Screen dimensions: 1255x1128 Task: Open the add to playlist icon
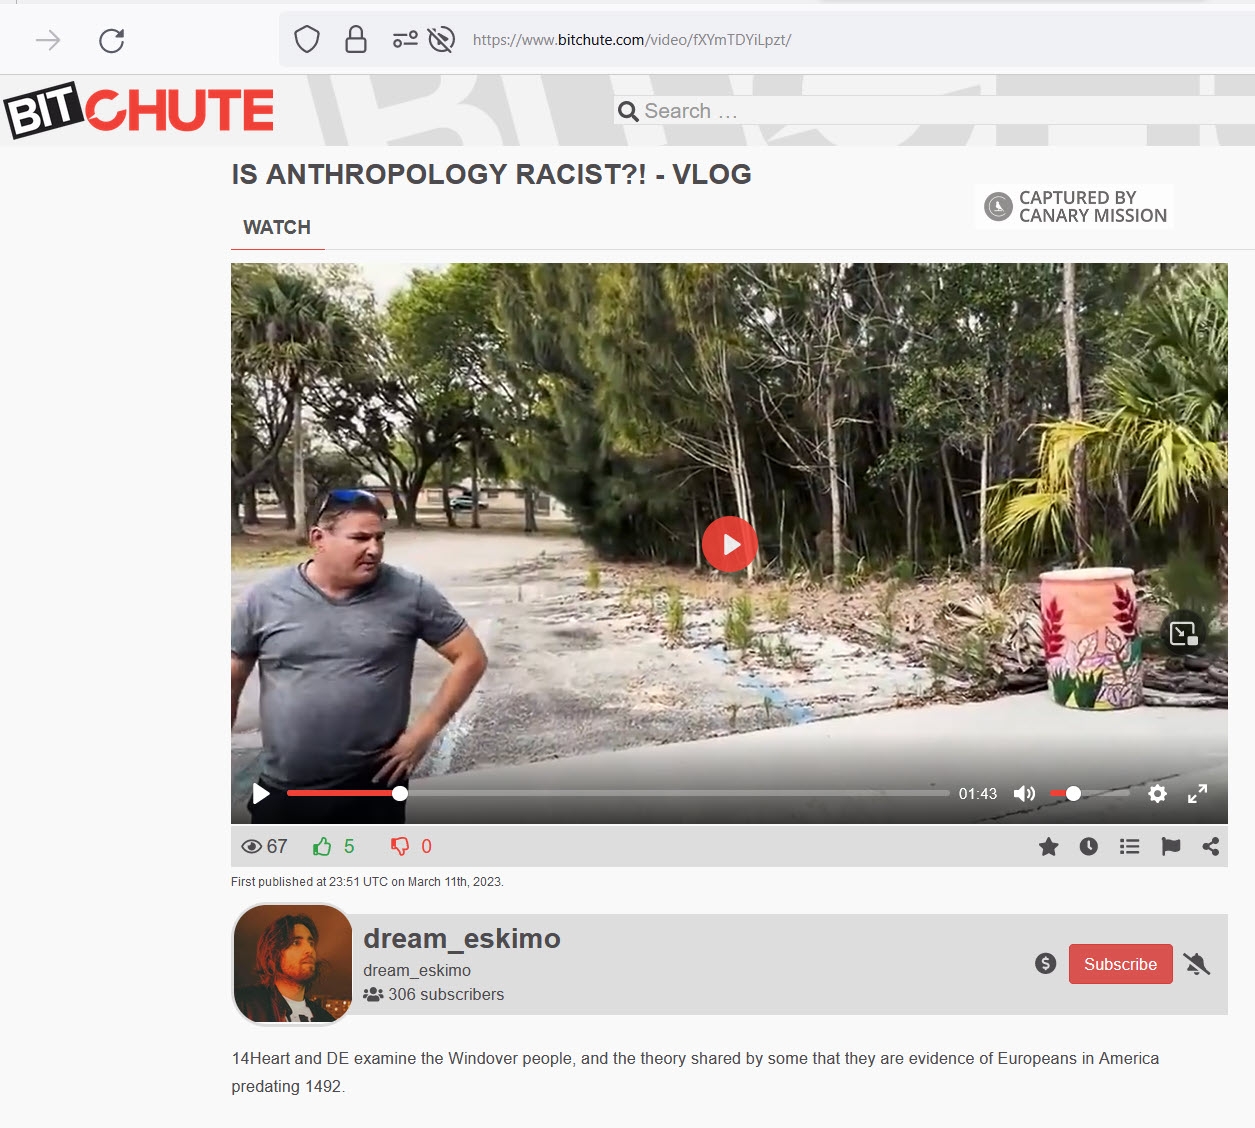click(x=1130, y=847)
